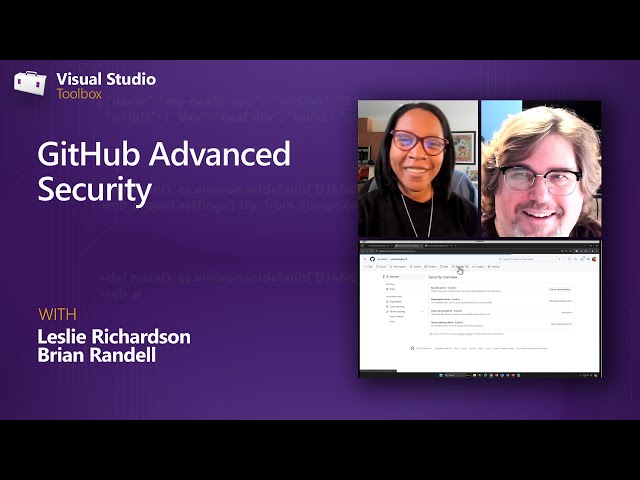Screen dimensions: 640x480
Task: Click the shield icon beside Security tab
Action: [453, 267]
